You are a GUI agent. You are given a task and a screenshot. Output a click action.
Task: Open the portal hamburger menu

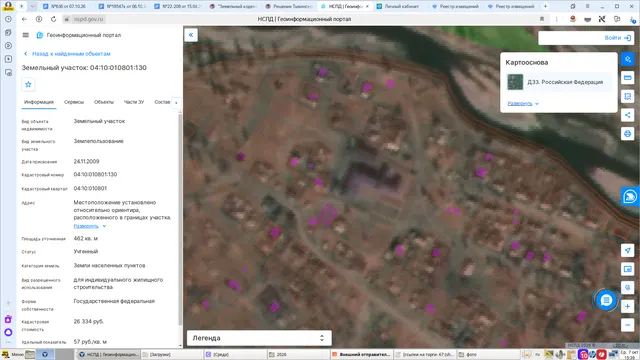click(x=26, y=35)
